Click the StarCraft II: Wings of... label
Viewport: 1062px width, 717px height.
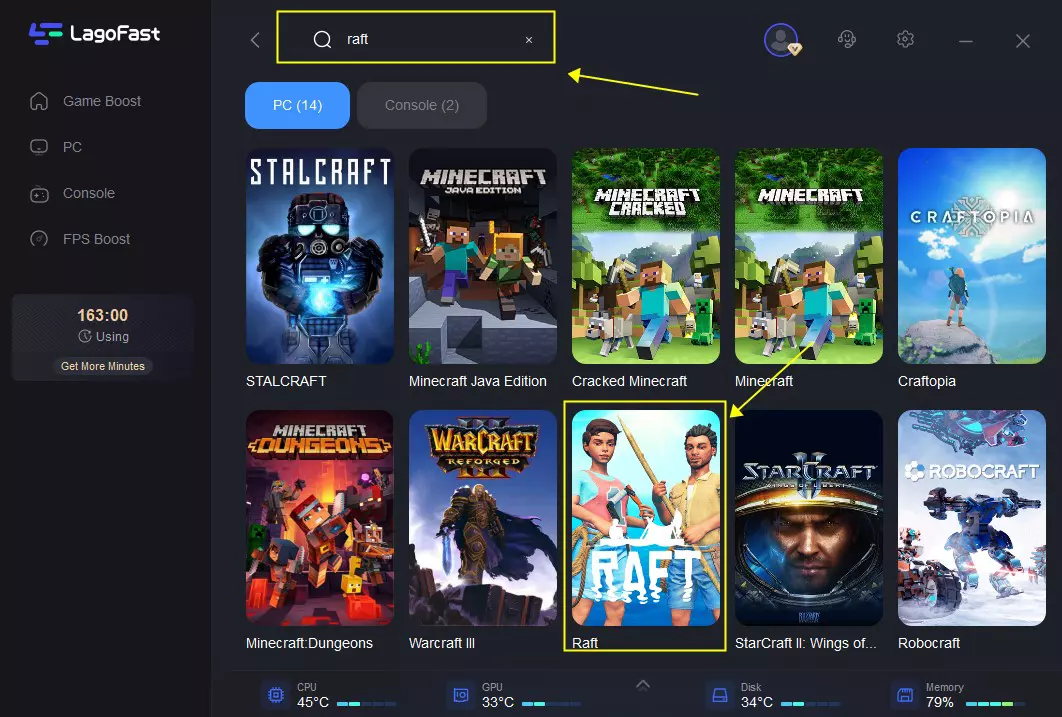coord(805,643)
